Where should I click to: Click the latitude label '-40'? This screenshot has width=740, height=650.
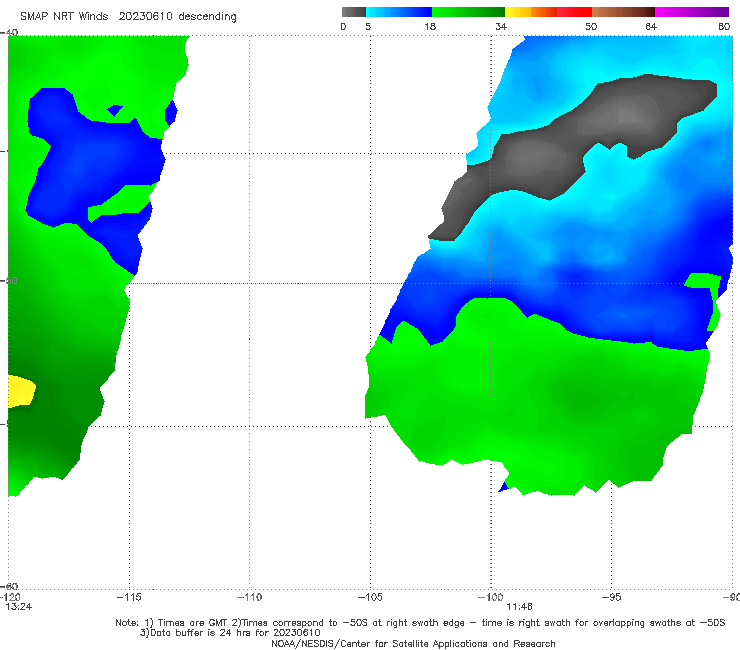(9, 32)
